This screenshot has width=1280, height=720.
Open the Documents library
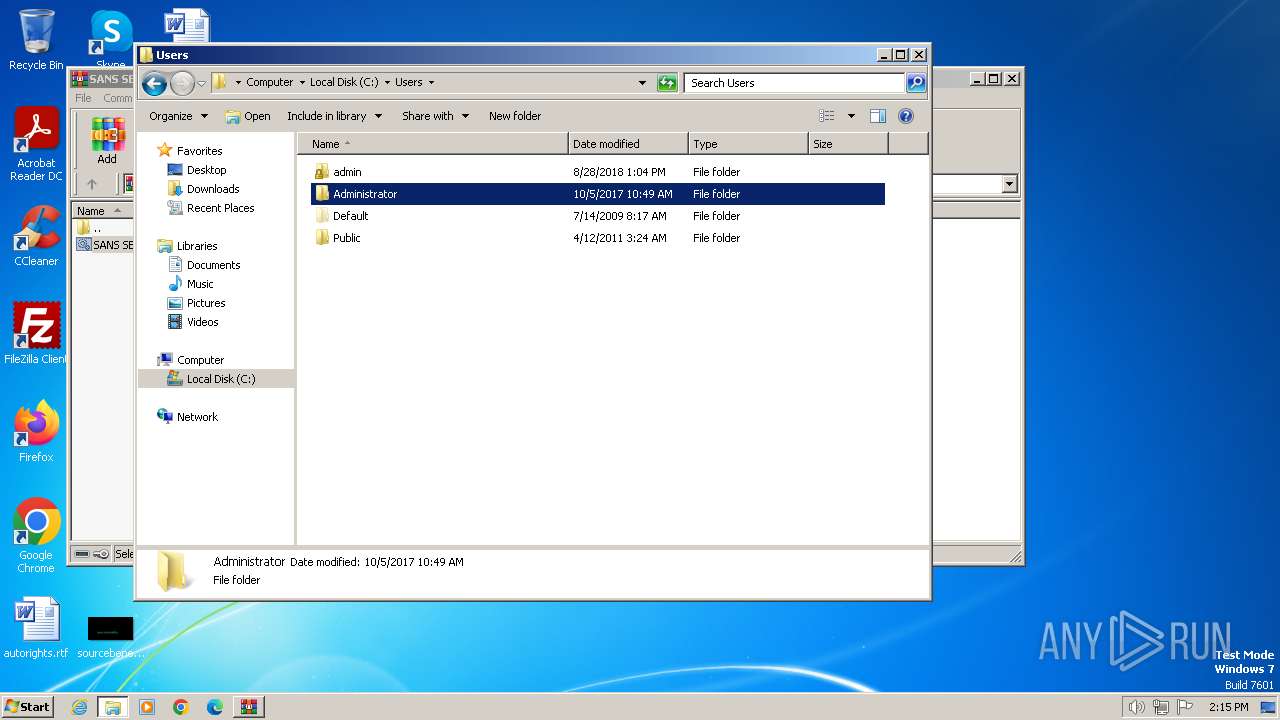[213, 265]
